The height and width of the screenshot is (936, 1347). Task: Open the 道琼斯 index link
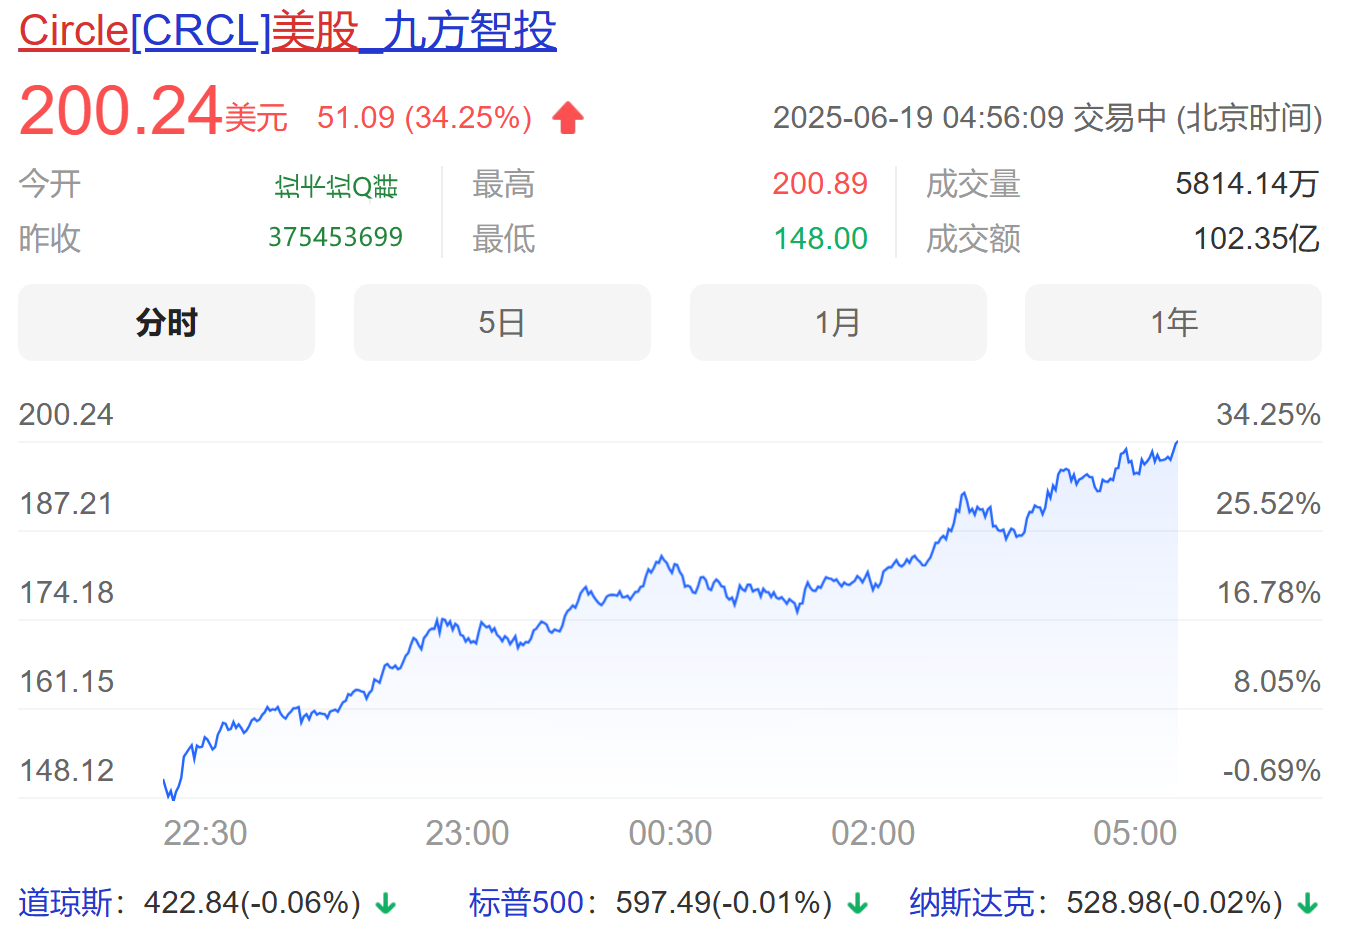65,903
